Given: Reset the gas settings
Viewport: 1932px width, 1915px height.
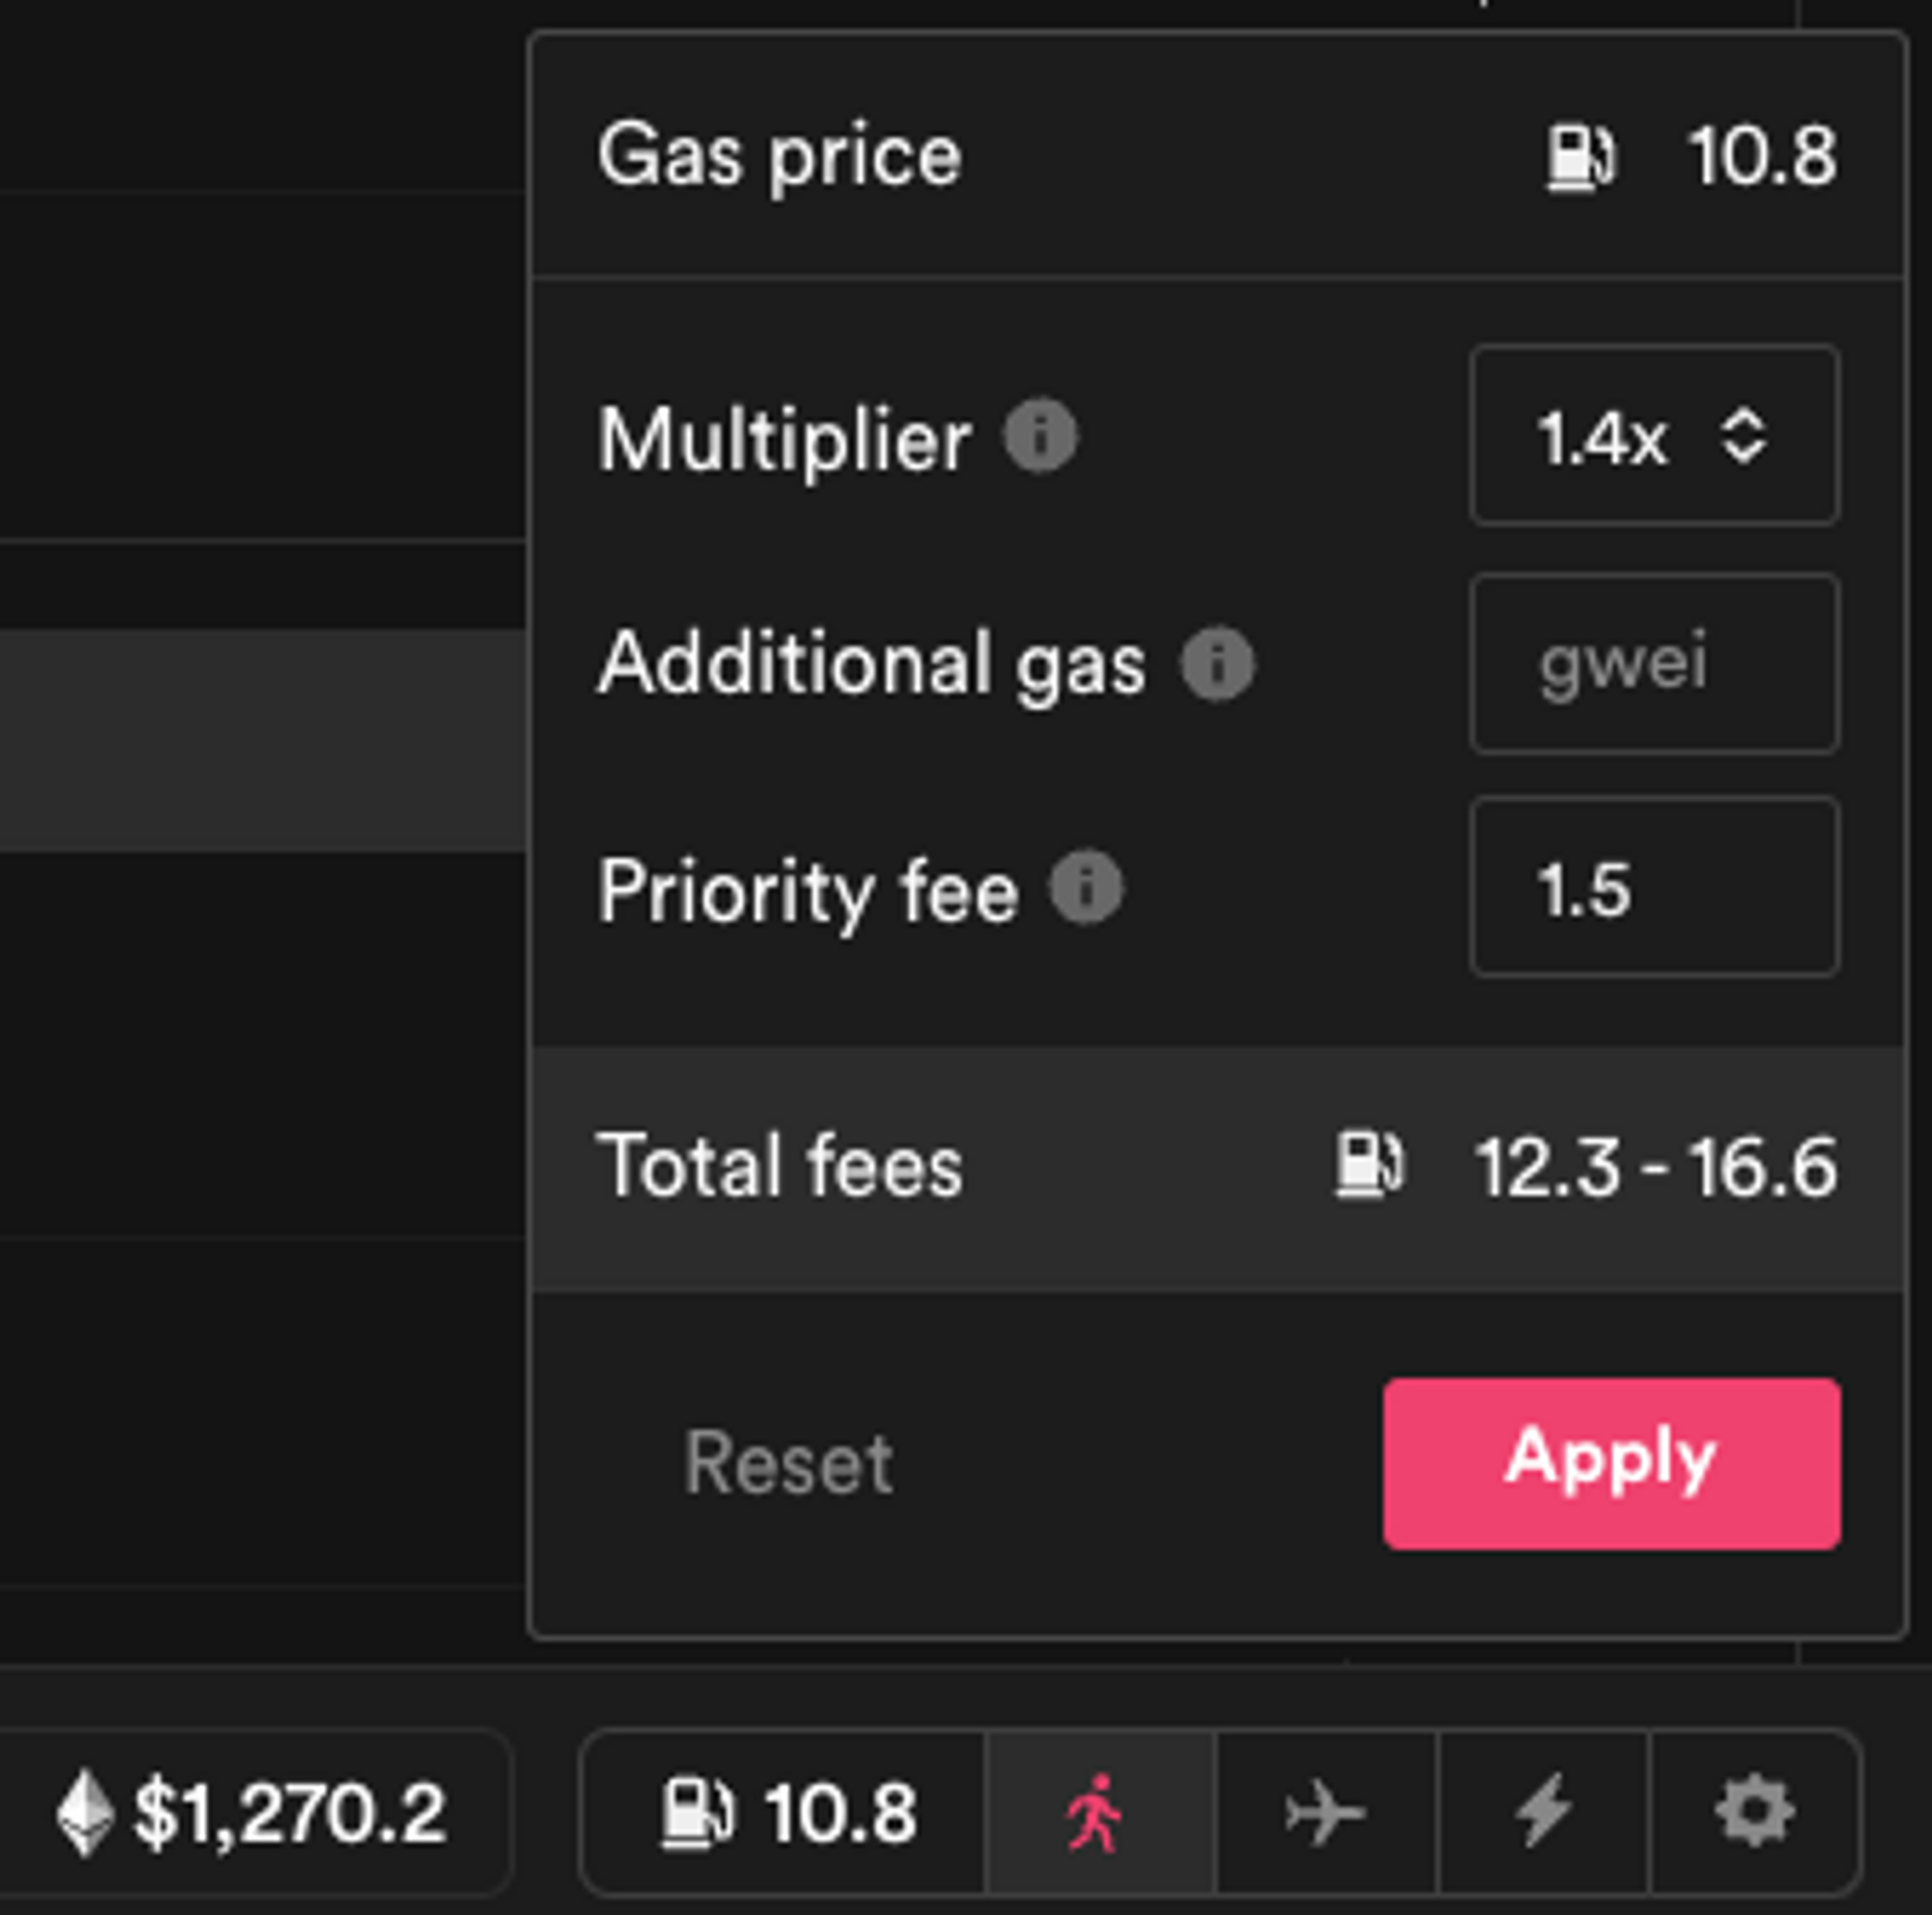Looking at the screenshot, I should click(x=788, y=1464).
